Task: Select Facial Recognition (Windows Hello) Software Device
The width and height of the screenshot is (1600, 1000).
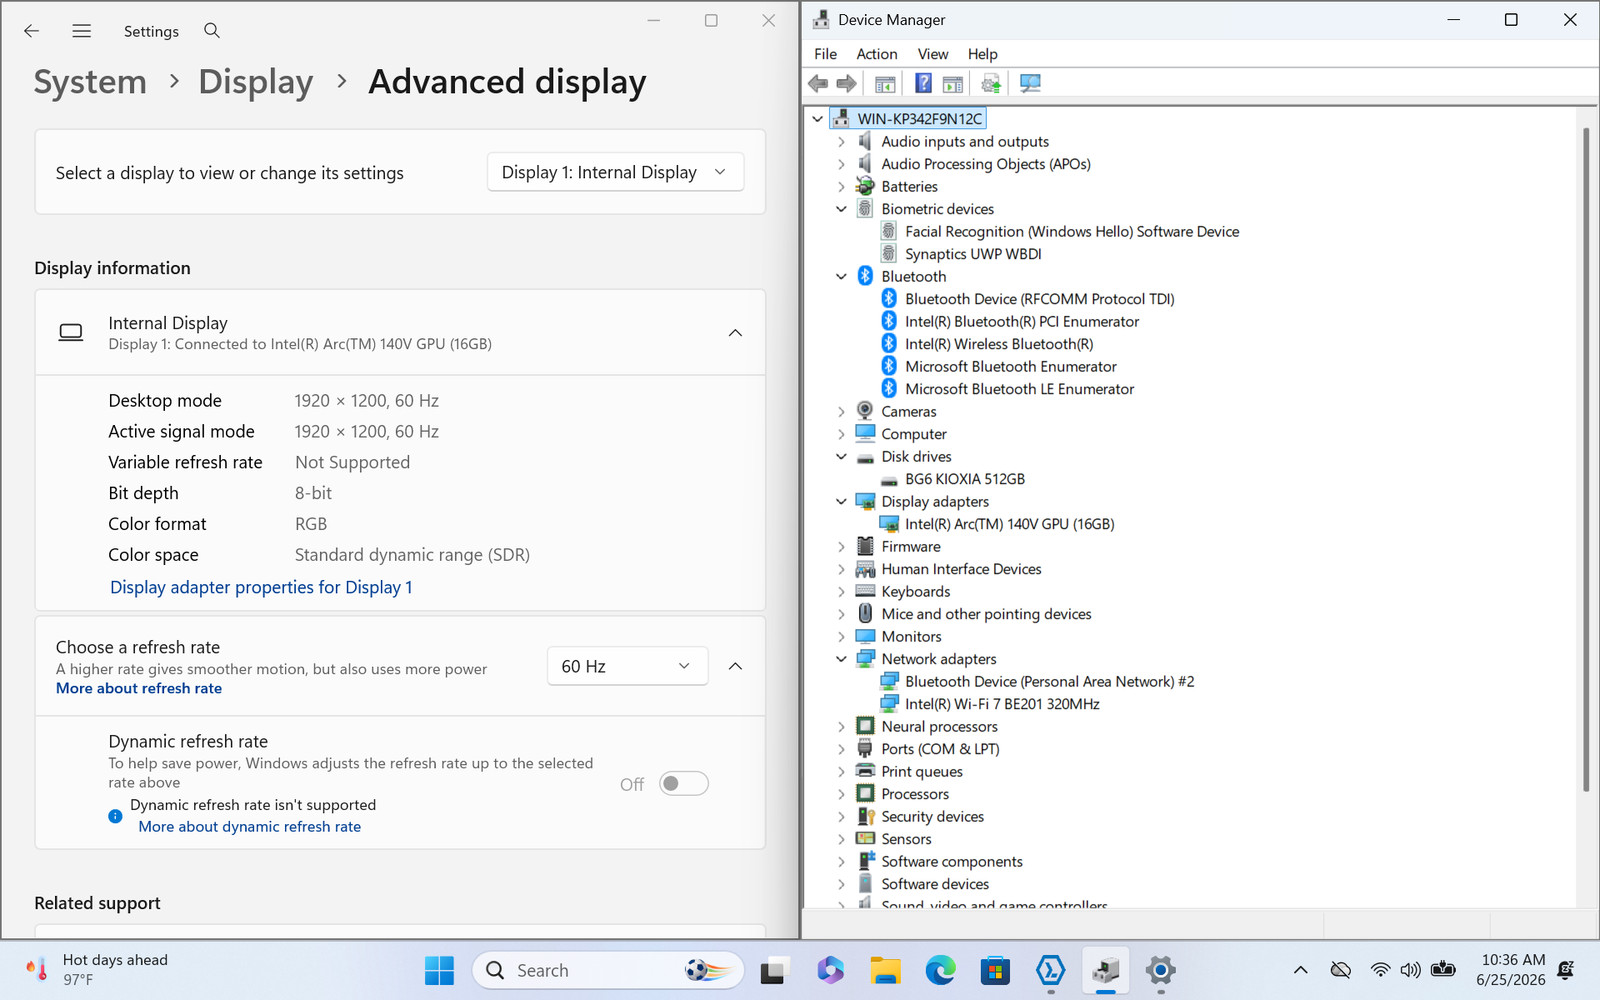Action: click(1072, 231)
